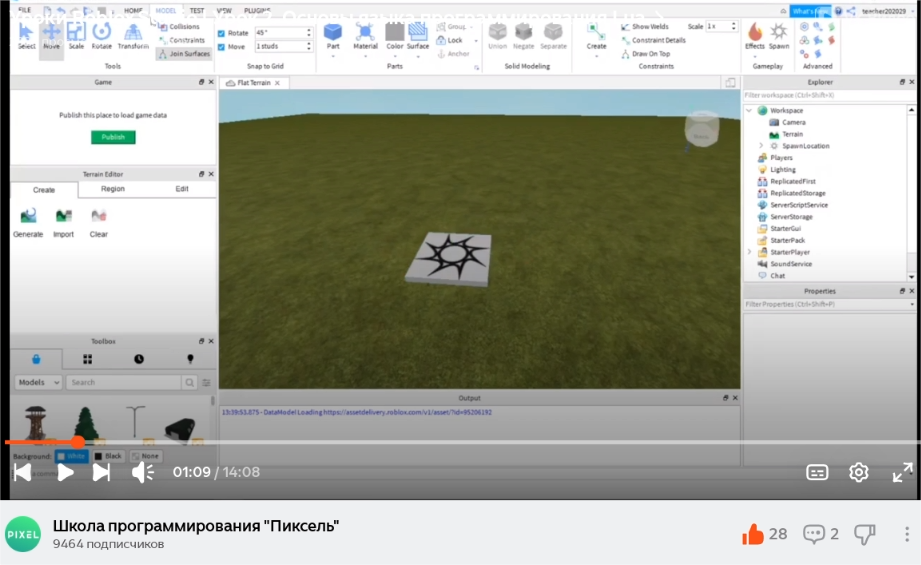
Task: Open the Transform tool
Action: pos(133,36)
